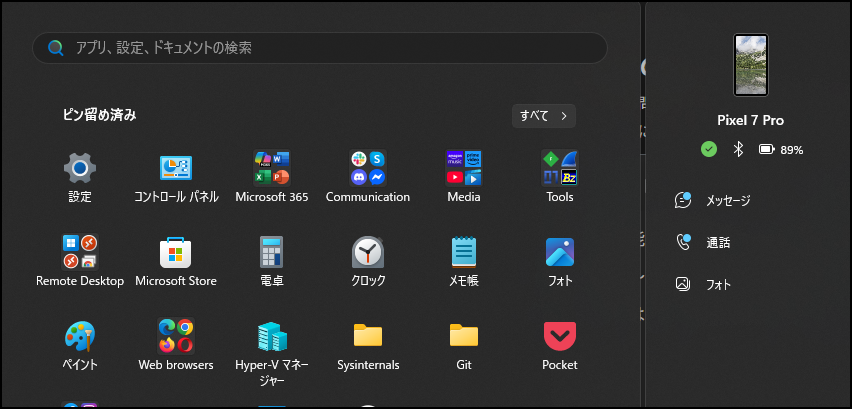Image resolution: width=852 pixels, height=409 pixels.
Task: Launch コントロール パネル
Action: click(176, 178)
